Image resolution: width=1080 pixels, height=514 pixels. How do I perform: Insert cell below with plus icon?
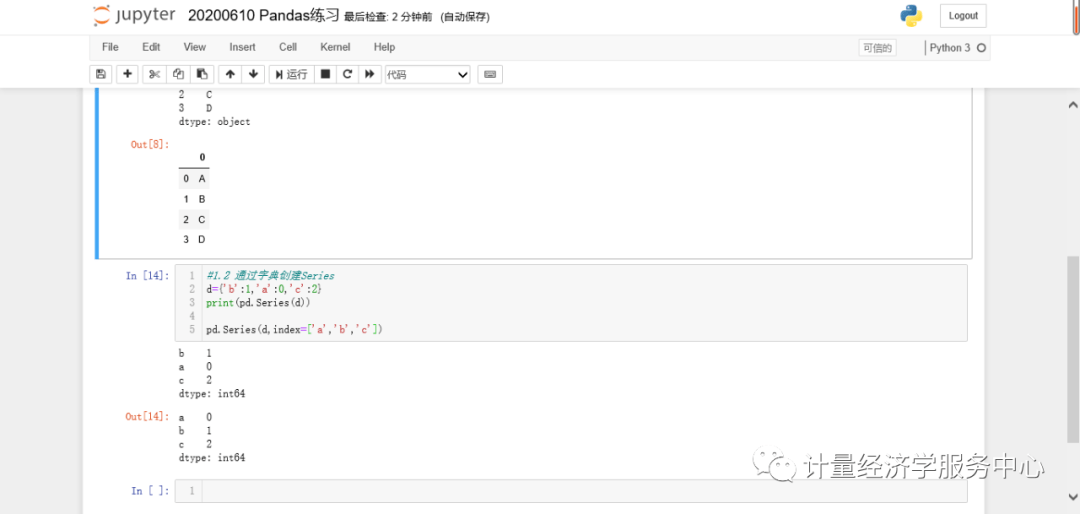tap(127, 74)
